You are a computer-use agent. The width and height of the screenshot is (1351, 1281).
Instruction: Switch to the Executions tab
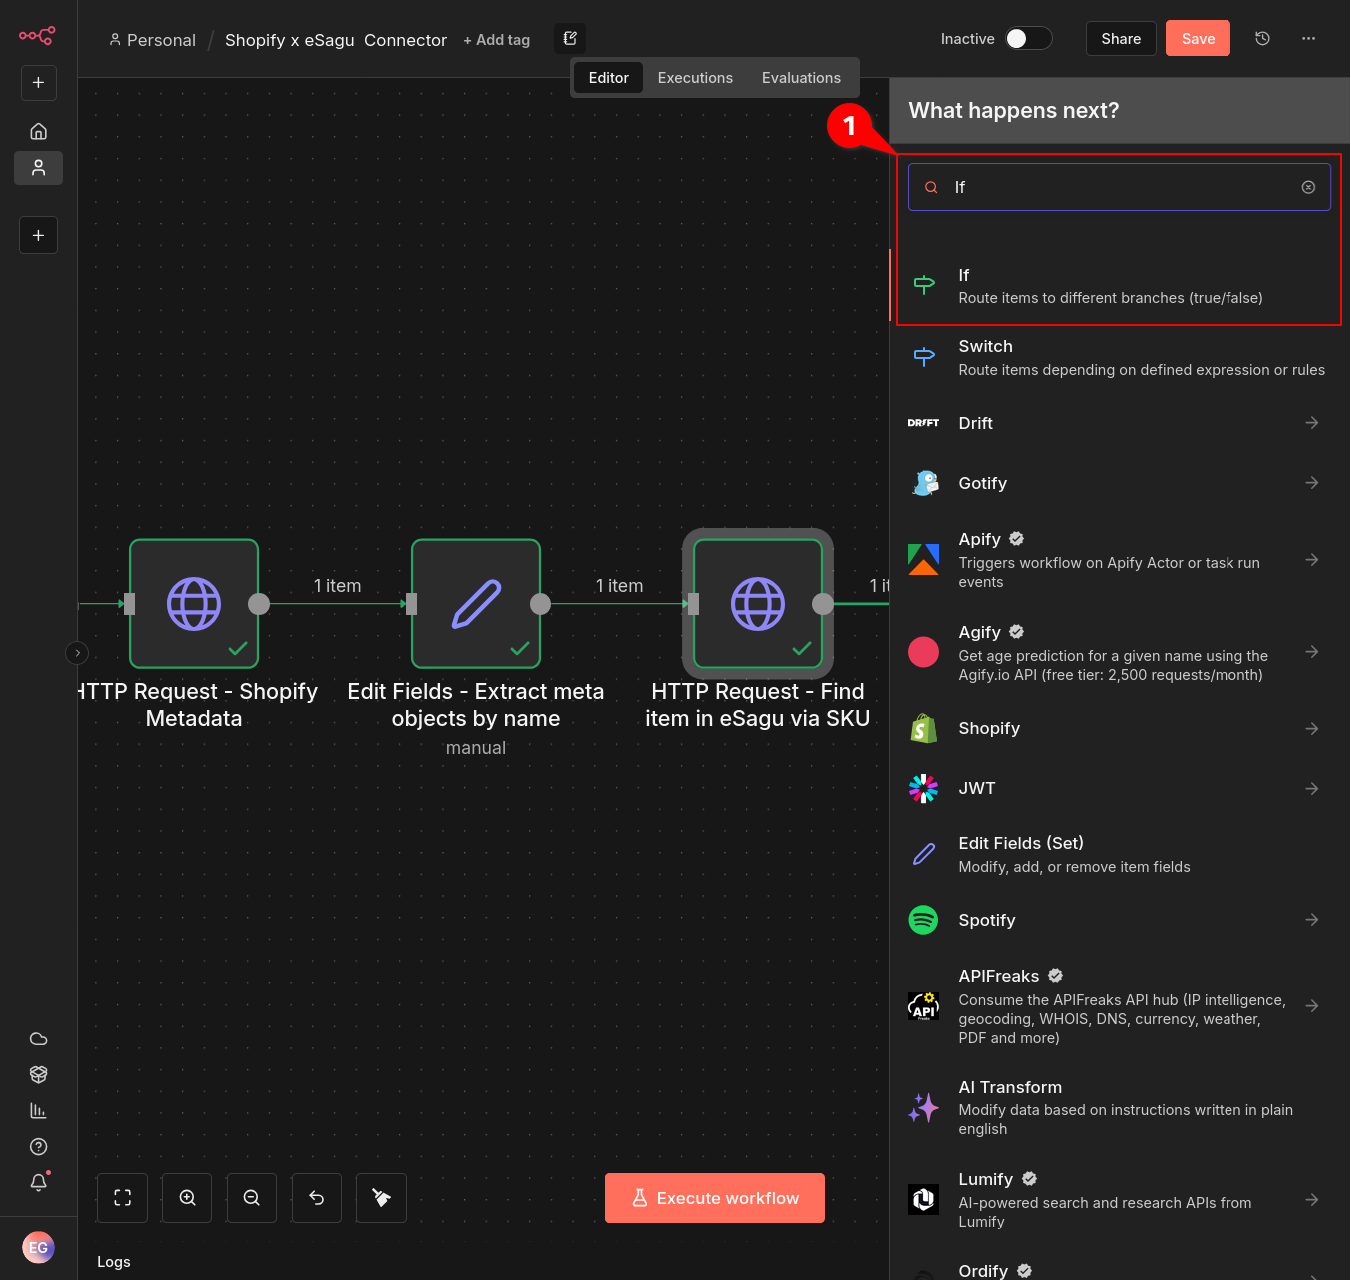pyautogui.click(x=695, y=78)
